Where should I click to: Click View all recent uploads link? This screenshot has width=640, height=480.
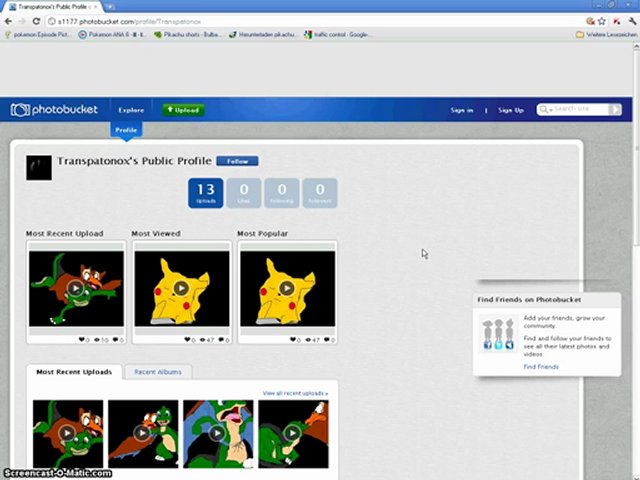click(x=295, y=393)
